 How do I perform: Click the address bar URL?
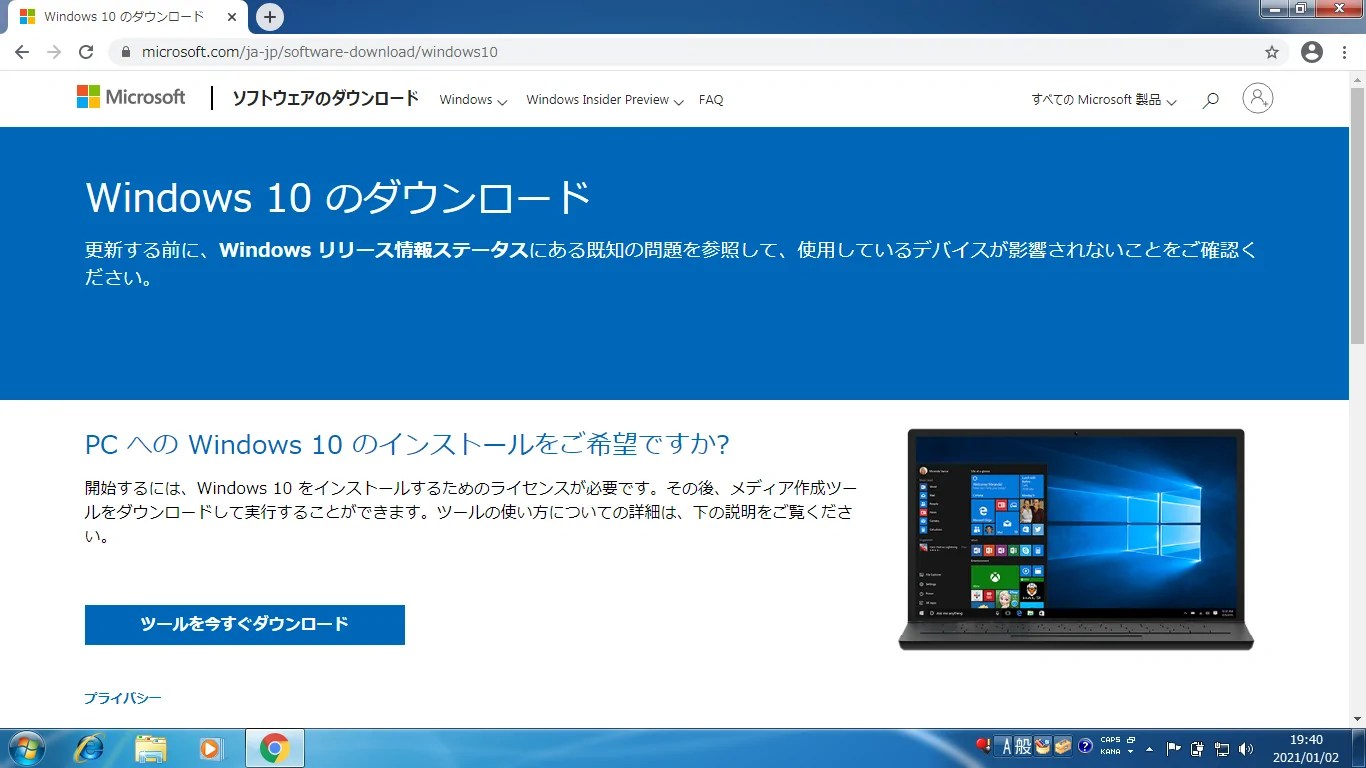(x=319, y=52)
